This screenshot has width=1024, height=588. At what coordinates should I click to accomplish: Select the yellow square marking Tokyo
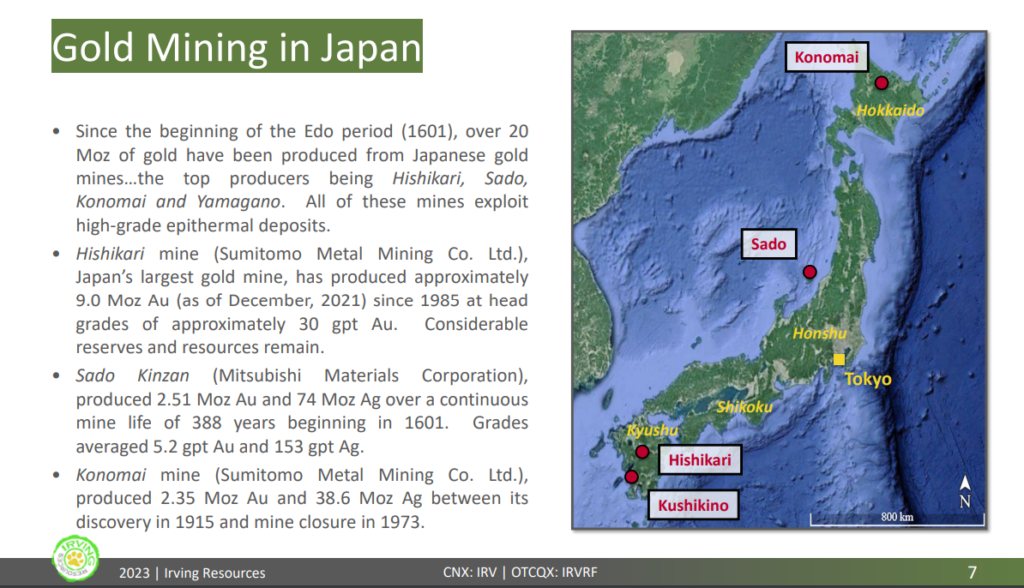839,359
